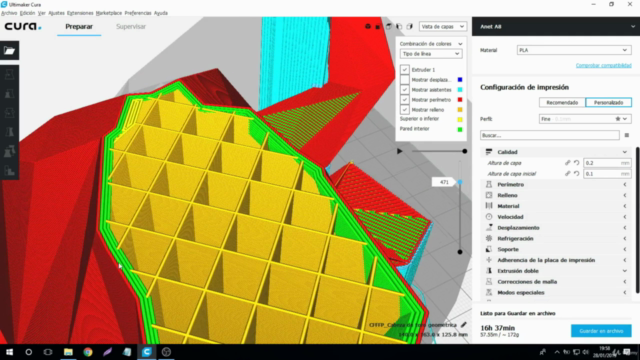
Task: Click the left side view cube icon
Action: click(x=399, y=27)
